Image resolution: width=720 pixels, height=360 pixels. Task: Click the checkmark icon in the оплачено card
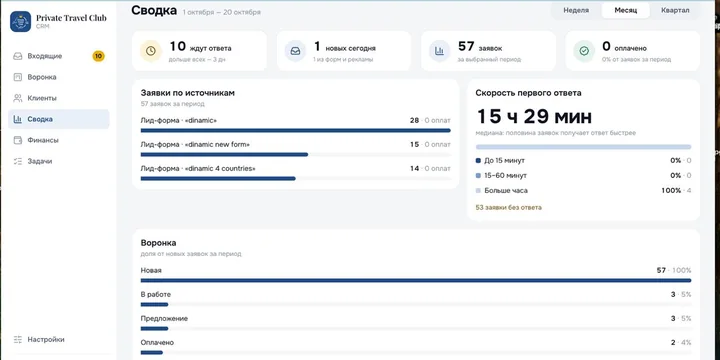(x=584, y=51)
